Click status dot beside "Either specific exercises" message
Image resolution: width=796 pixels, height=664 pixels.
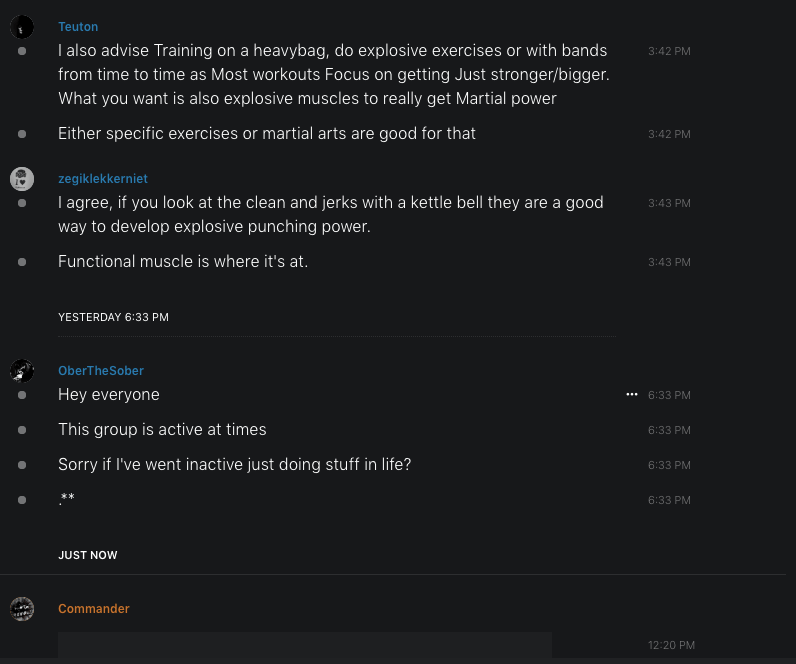[22, 134]
